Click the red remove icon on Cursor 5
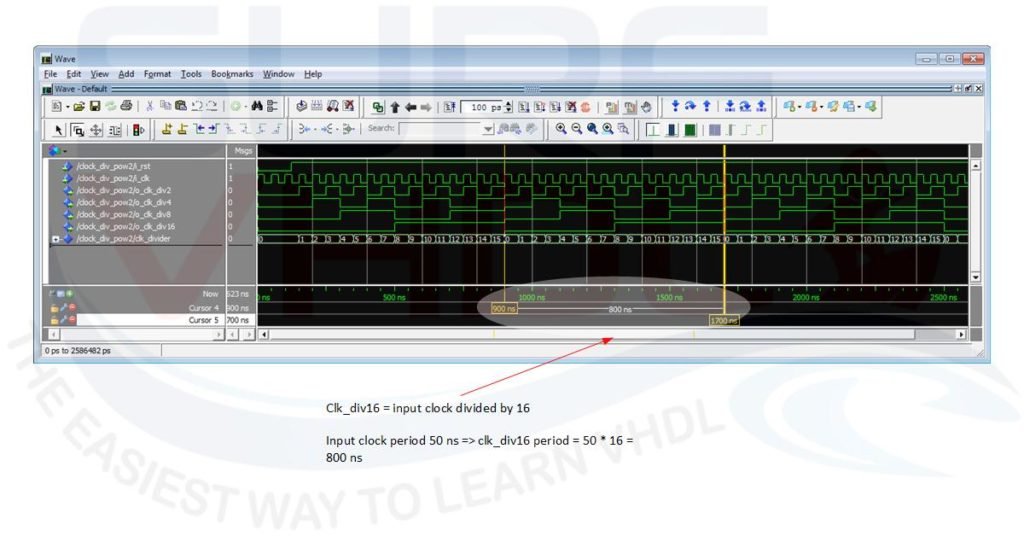Screen dimensions: 1024x536 point(72,320)
